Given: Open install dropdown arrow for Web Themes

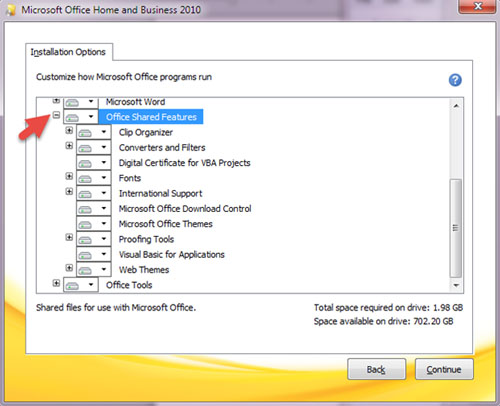Looking at the screenshot, I should pyautogui.click(x=104, y=269).
